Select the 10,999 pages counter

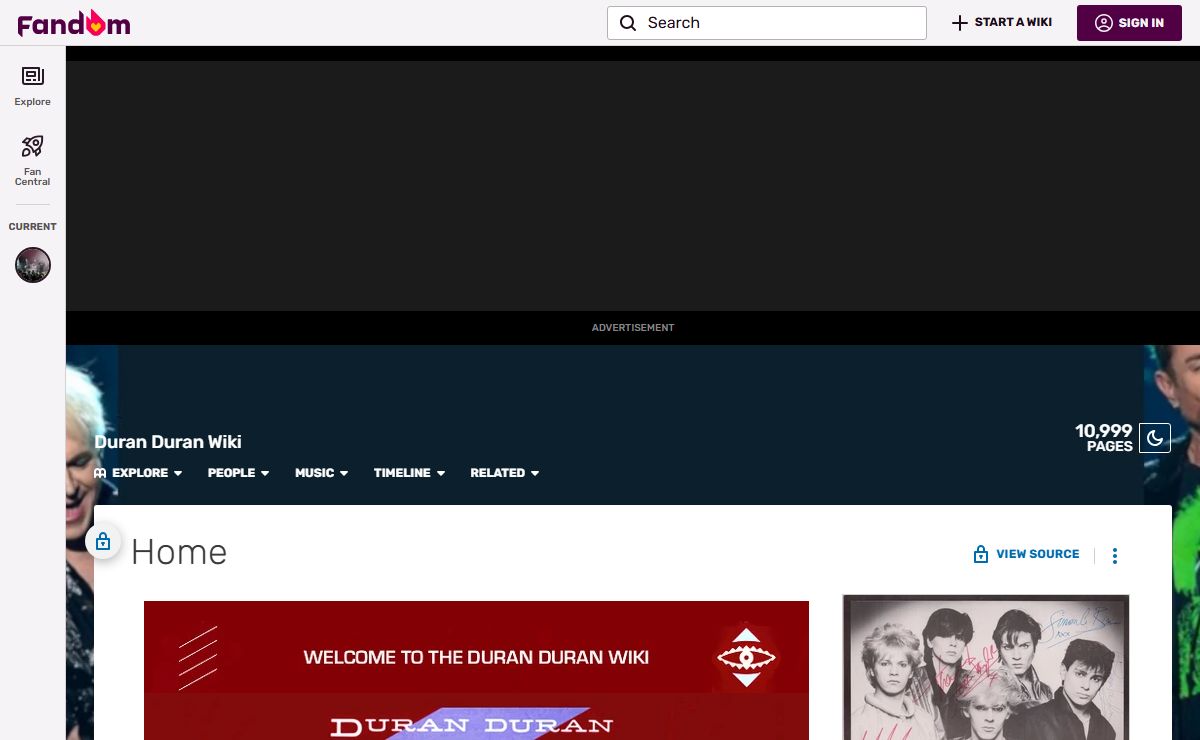click(x=1104, y=438)
